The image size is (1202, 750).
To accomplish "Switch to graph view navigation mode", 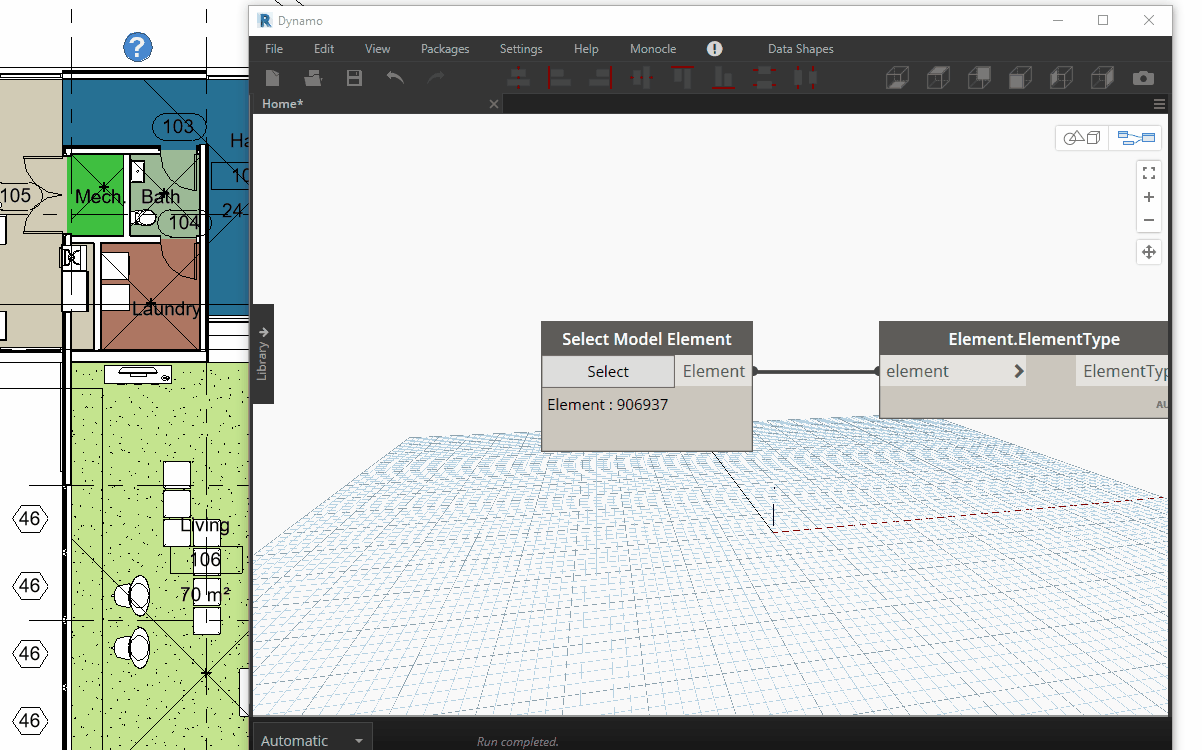I will (1135, 138).
